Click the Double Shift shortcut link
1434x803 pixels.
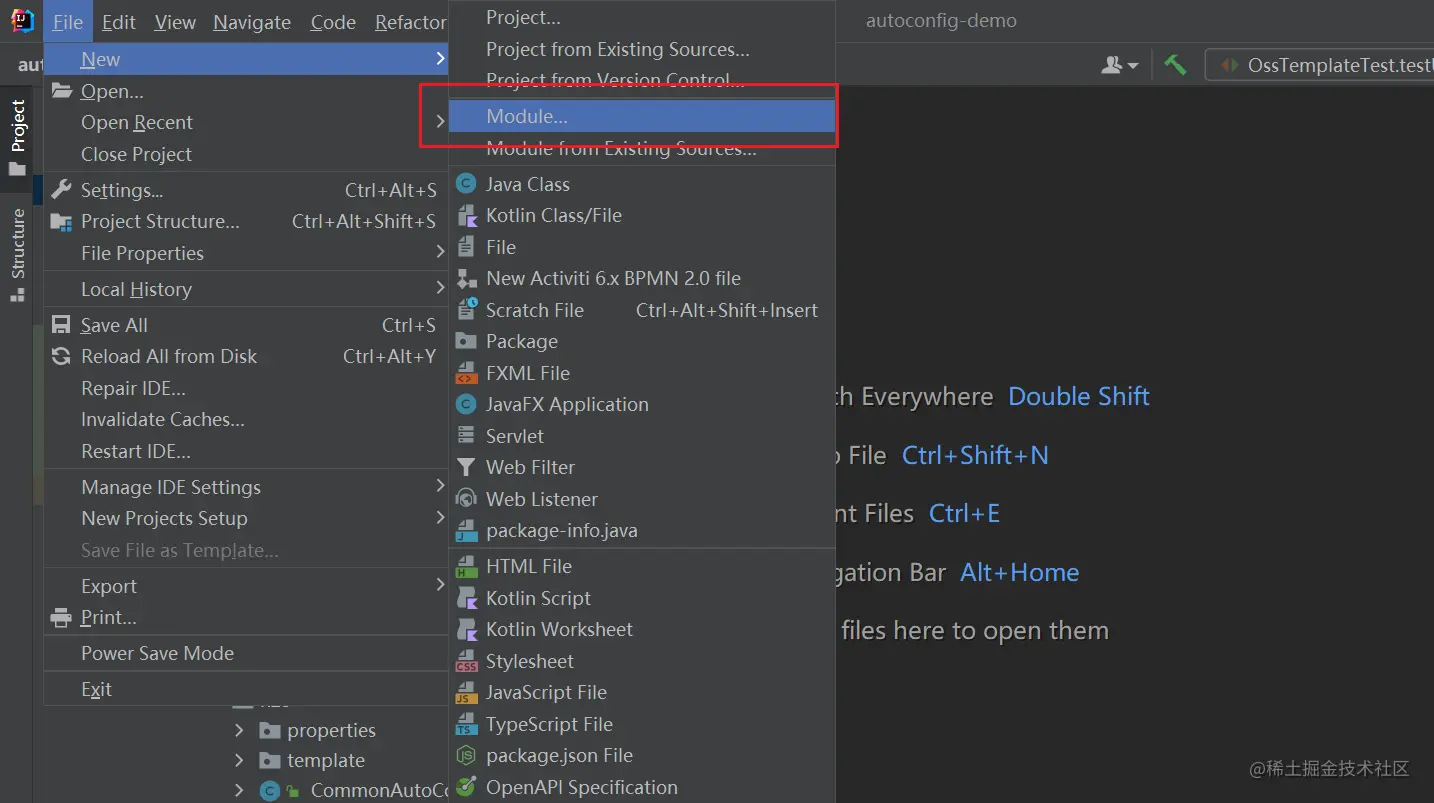coord(1079,396)
